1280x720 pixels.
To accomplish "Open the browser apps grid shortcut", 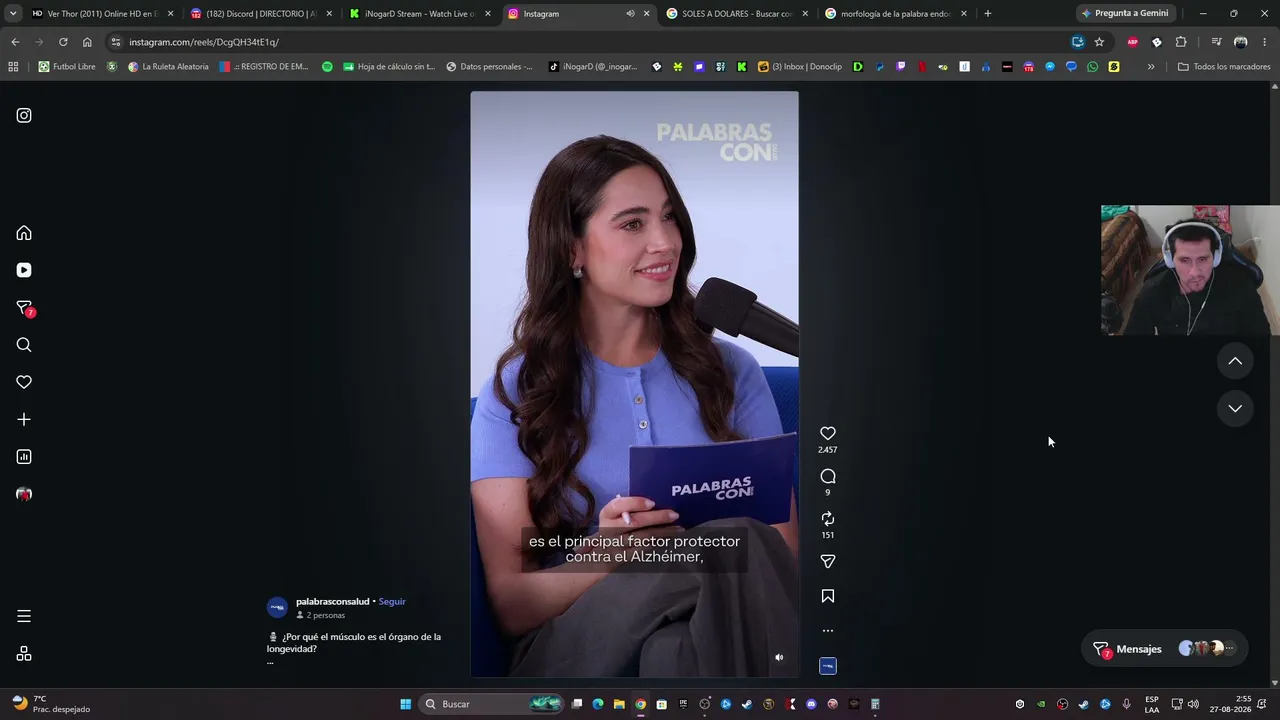I will 13,67.
